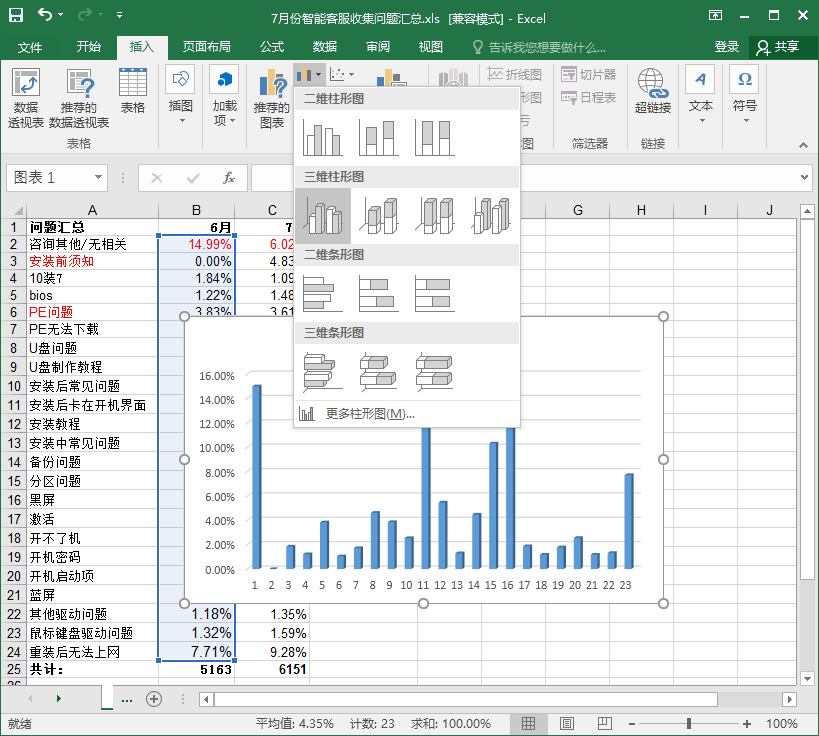Select the 3D clustered bar chart
819x736 pixels.
(323, 371)
